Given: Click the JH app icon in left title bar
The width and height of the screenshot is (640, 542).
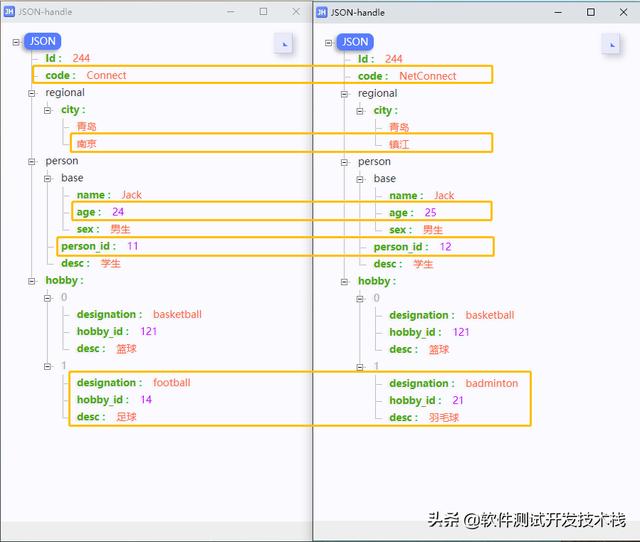Looking at the screenshot, I should coord(9,11).
